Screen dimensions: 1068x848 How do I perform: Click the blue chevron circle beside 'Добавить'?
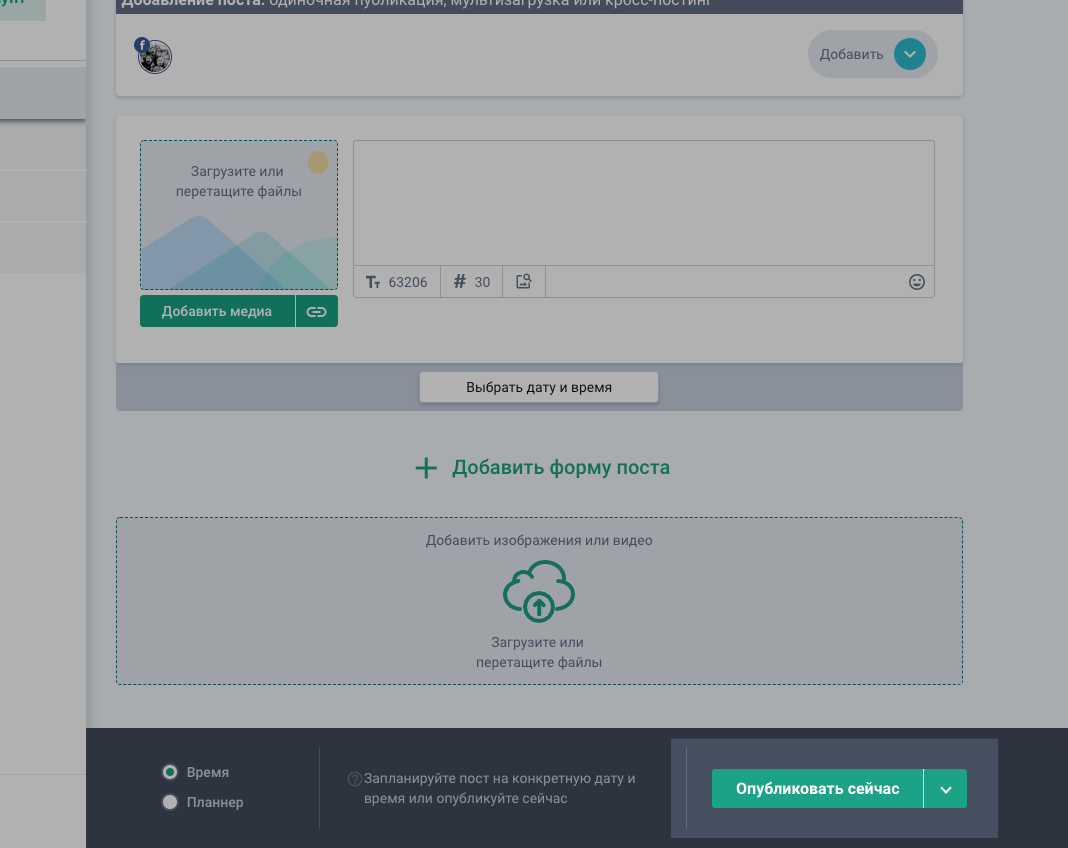[x=909, y=55]
